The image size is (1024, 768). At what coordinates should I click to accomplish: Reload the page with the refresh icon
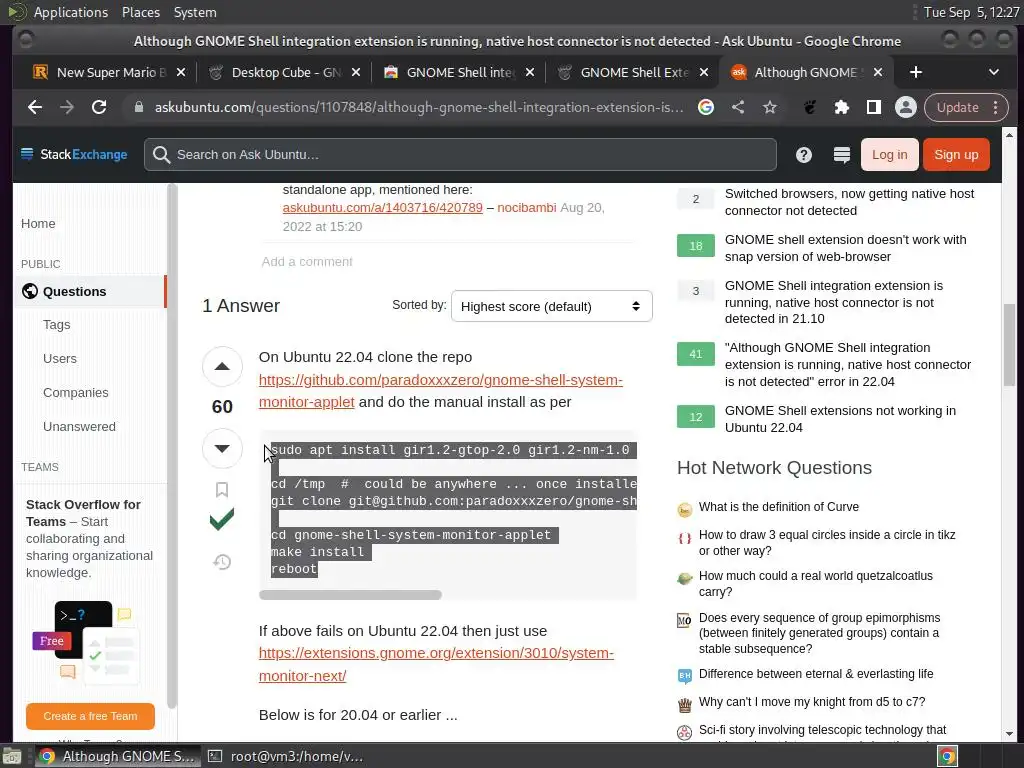click(x=99, y=107)
